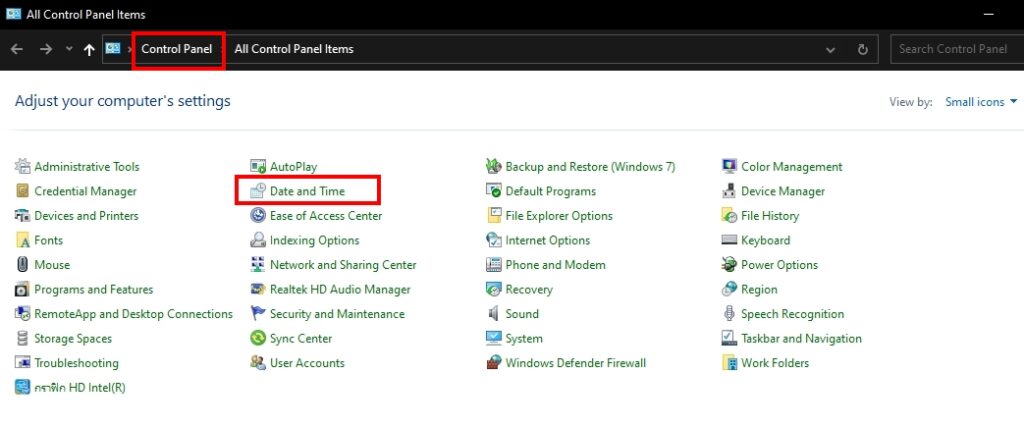
Task: Open the กราฟิก HD Intel(R) link
Action: 80,387
